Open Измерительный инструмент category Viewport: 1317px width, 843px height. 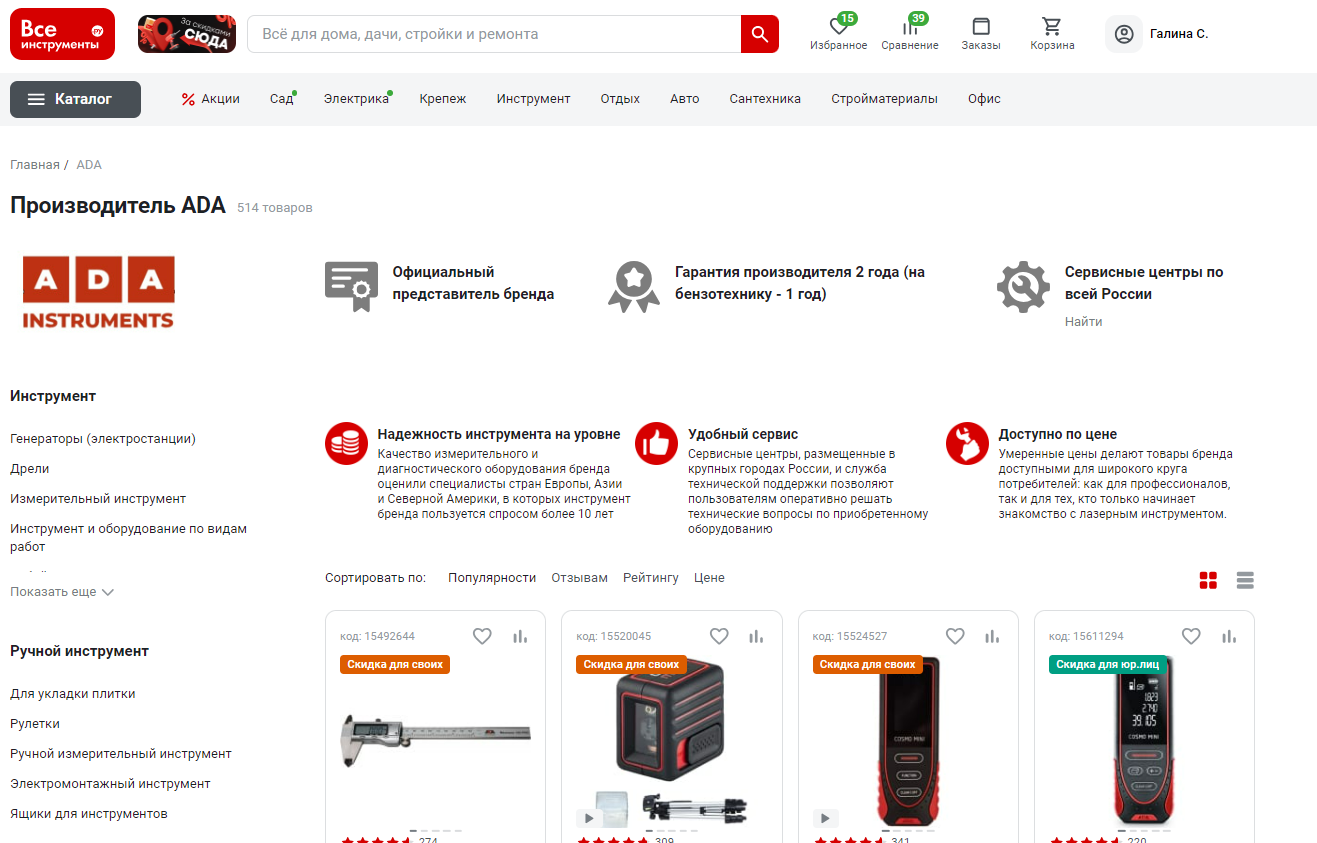[98, 499]
